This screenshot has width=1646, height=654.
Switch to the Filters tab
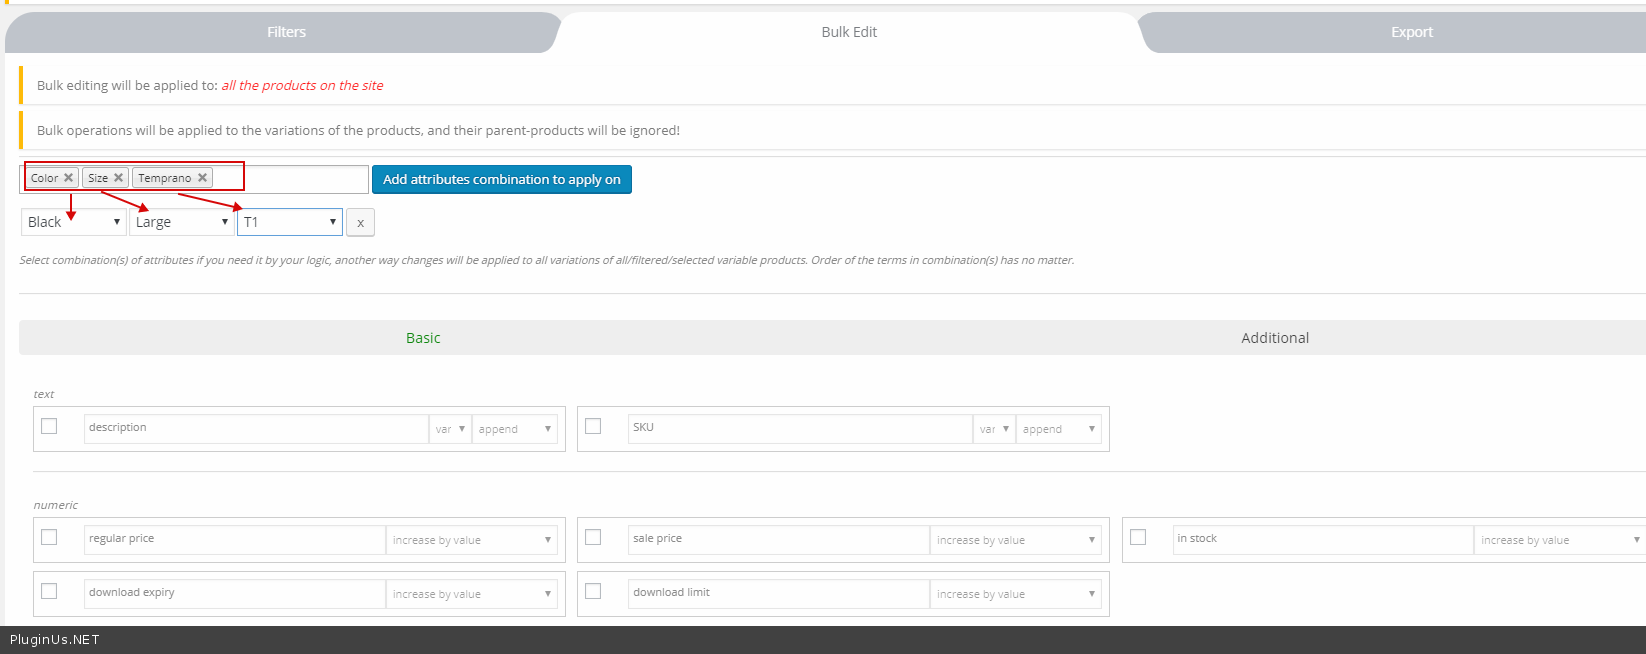point(286,32)
